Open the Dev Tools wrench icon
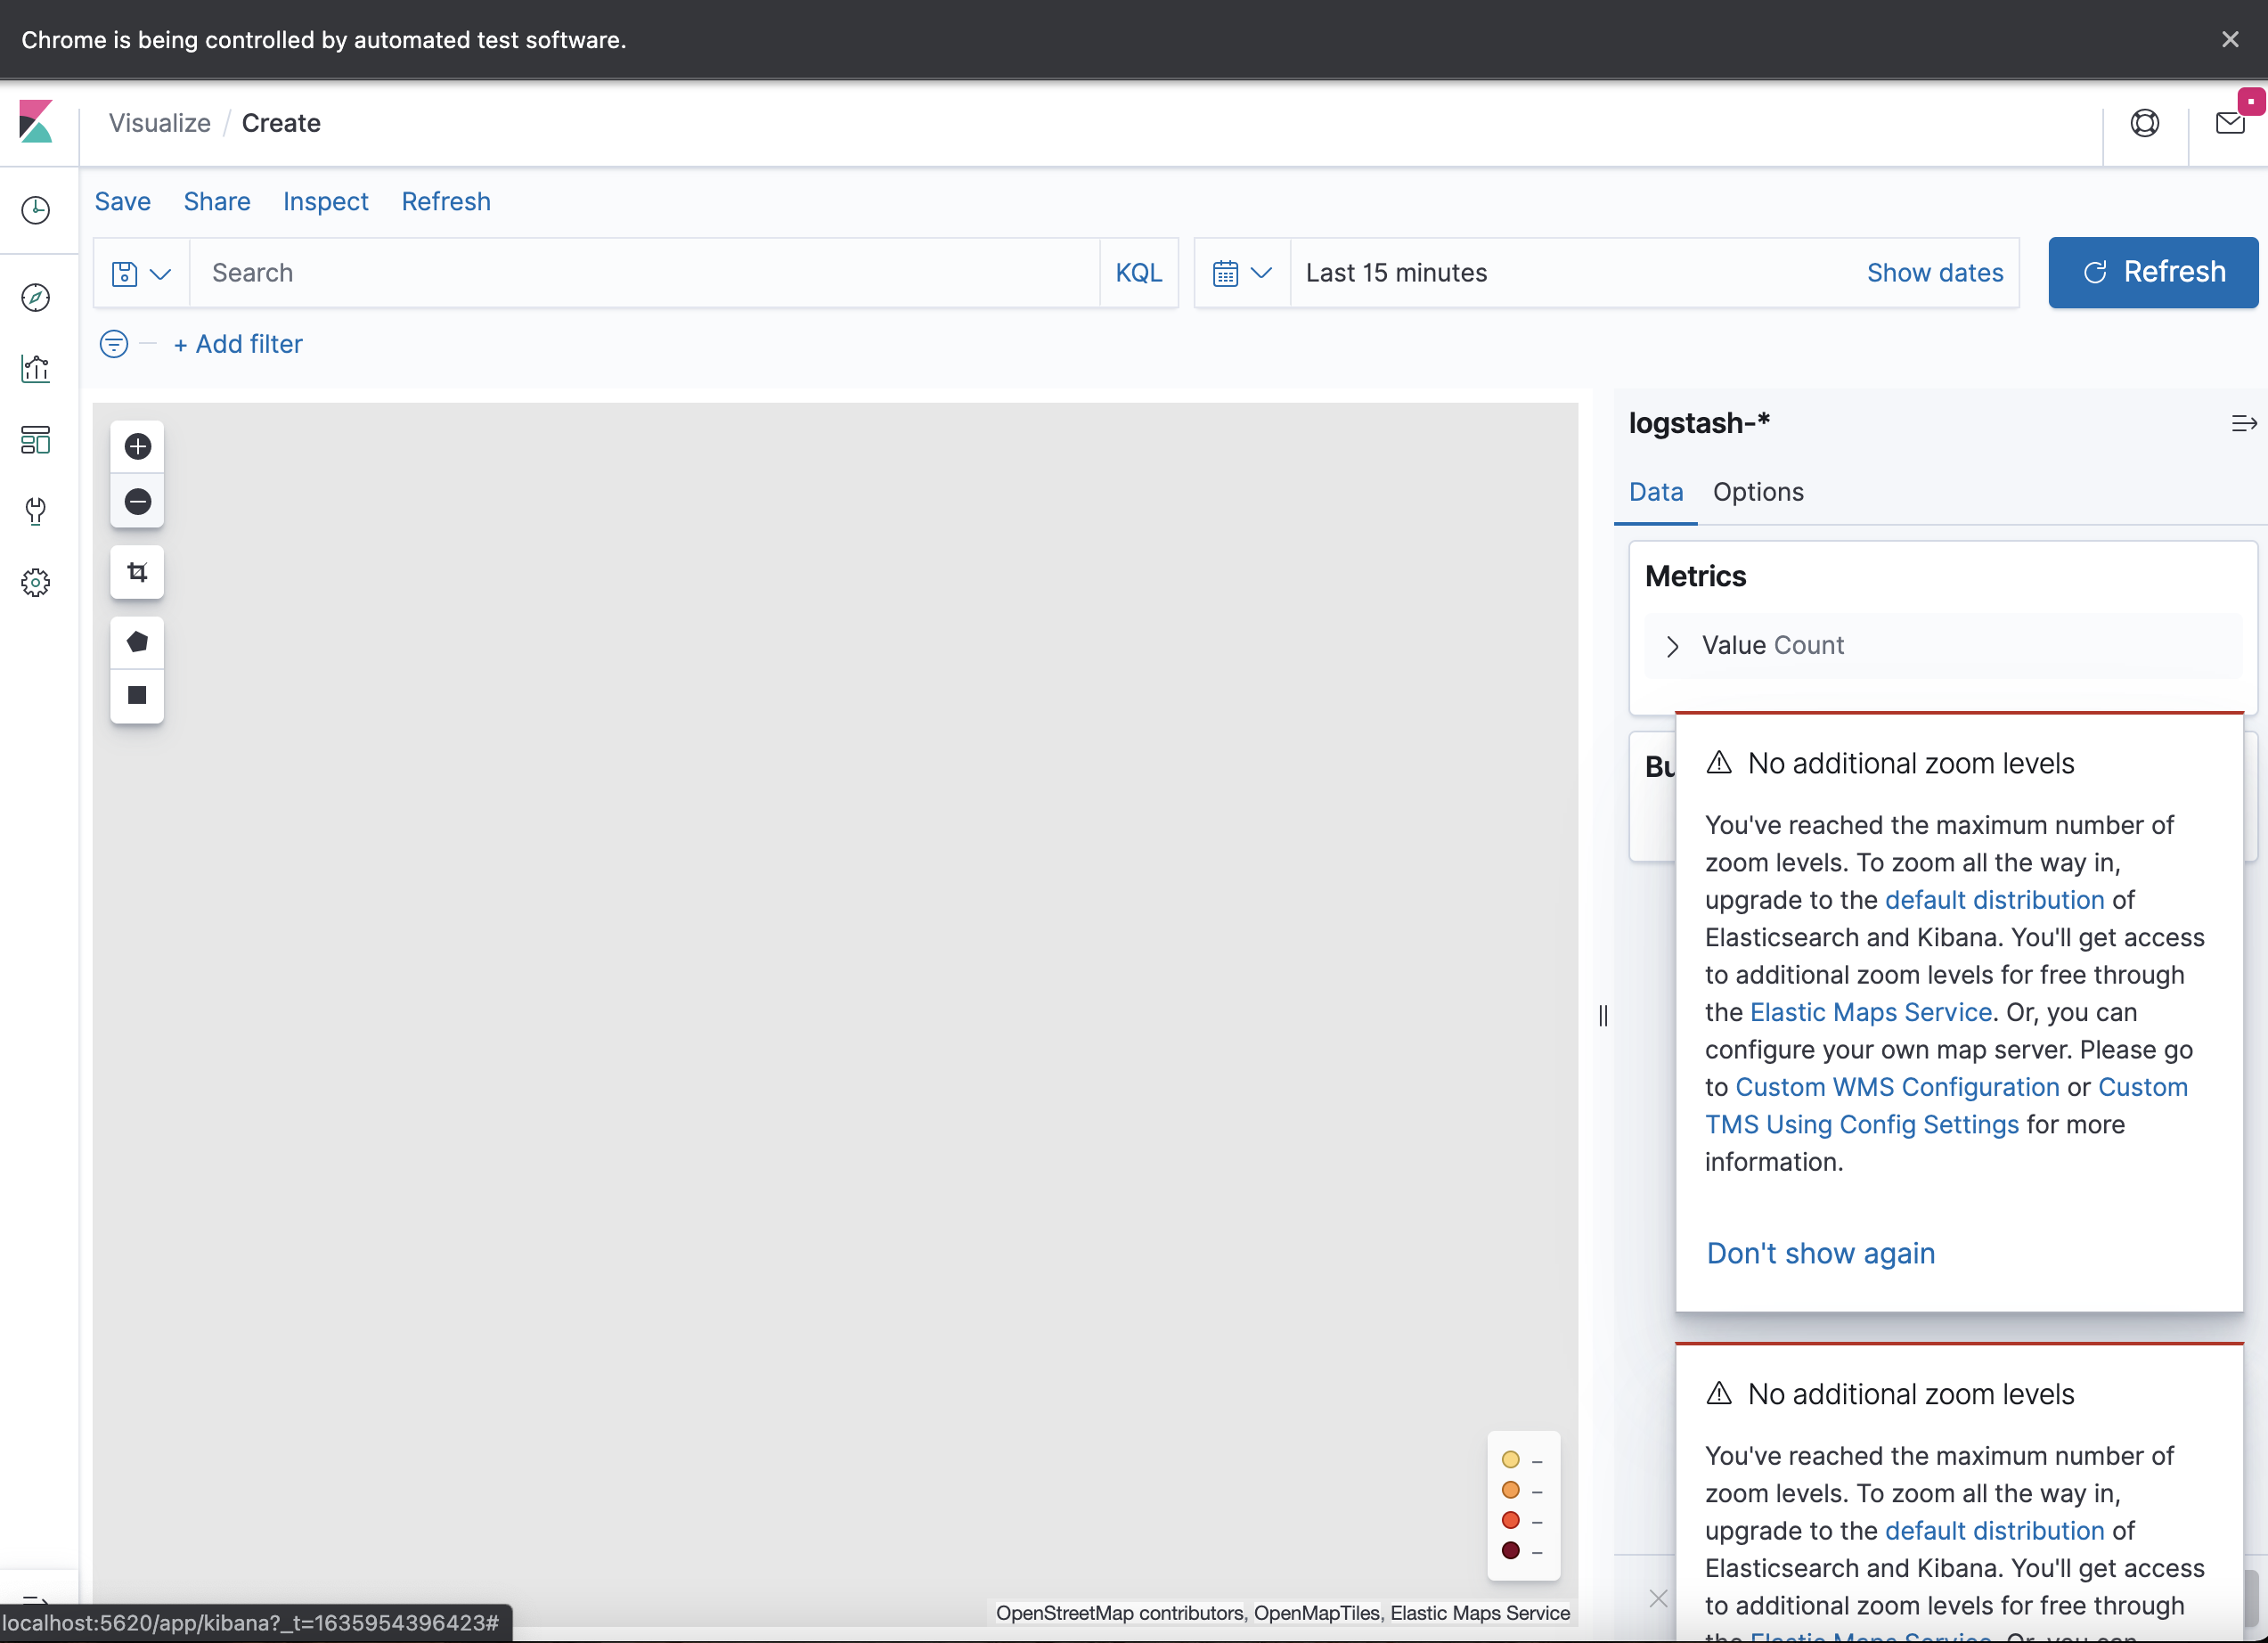2268x1643 pixels. coord(36,511)
